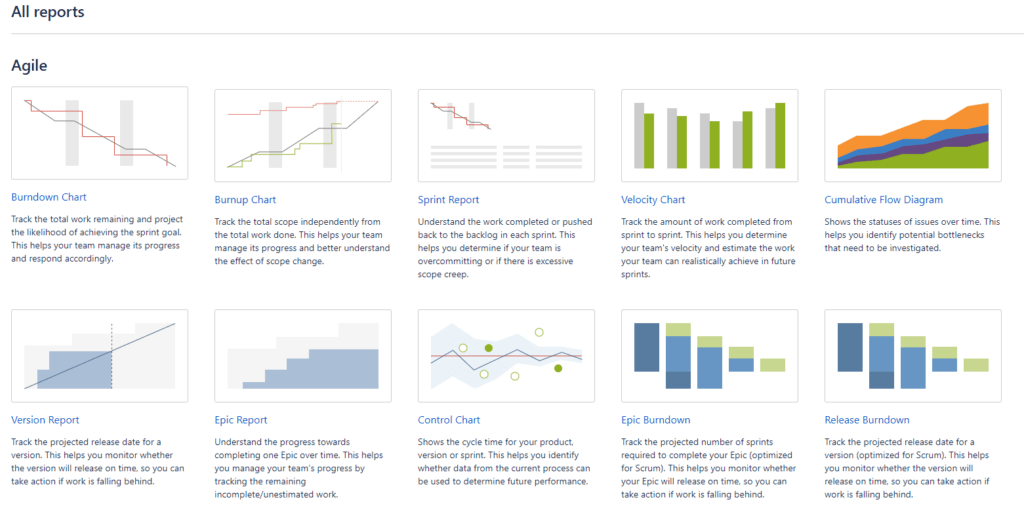1024x525 pixels.
Task: Click the Epic Burndown stacked bars thumbnail
Action: pyautogui.click(x=710, y=356)
